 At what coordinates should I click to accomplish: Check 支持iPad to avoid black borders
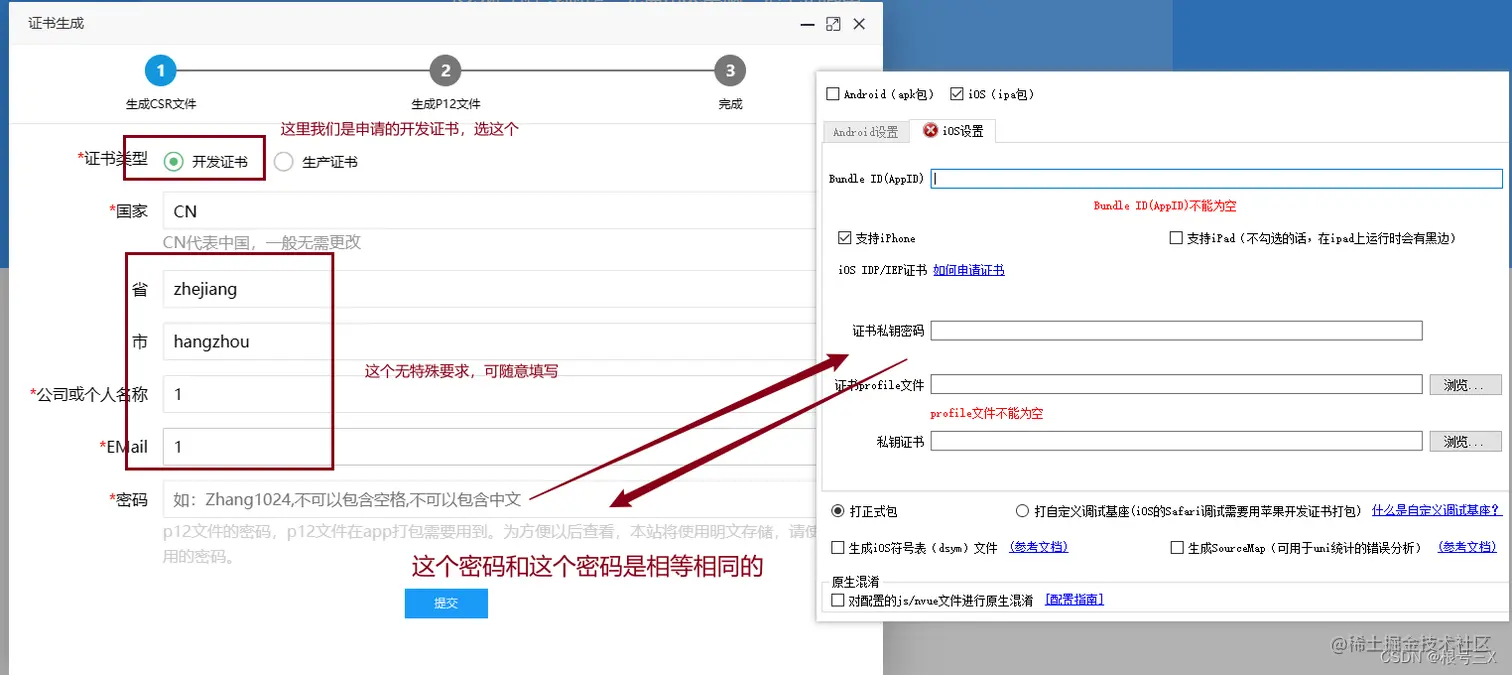pyautogui.click(x=1175, y=237)
